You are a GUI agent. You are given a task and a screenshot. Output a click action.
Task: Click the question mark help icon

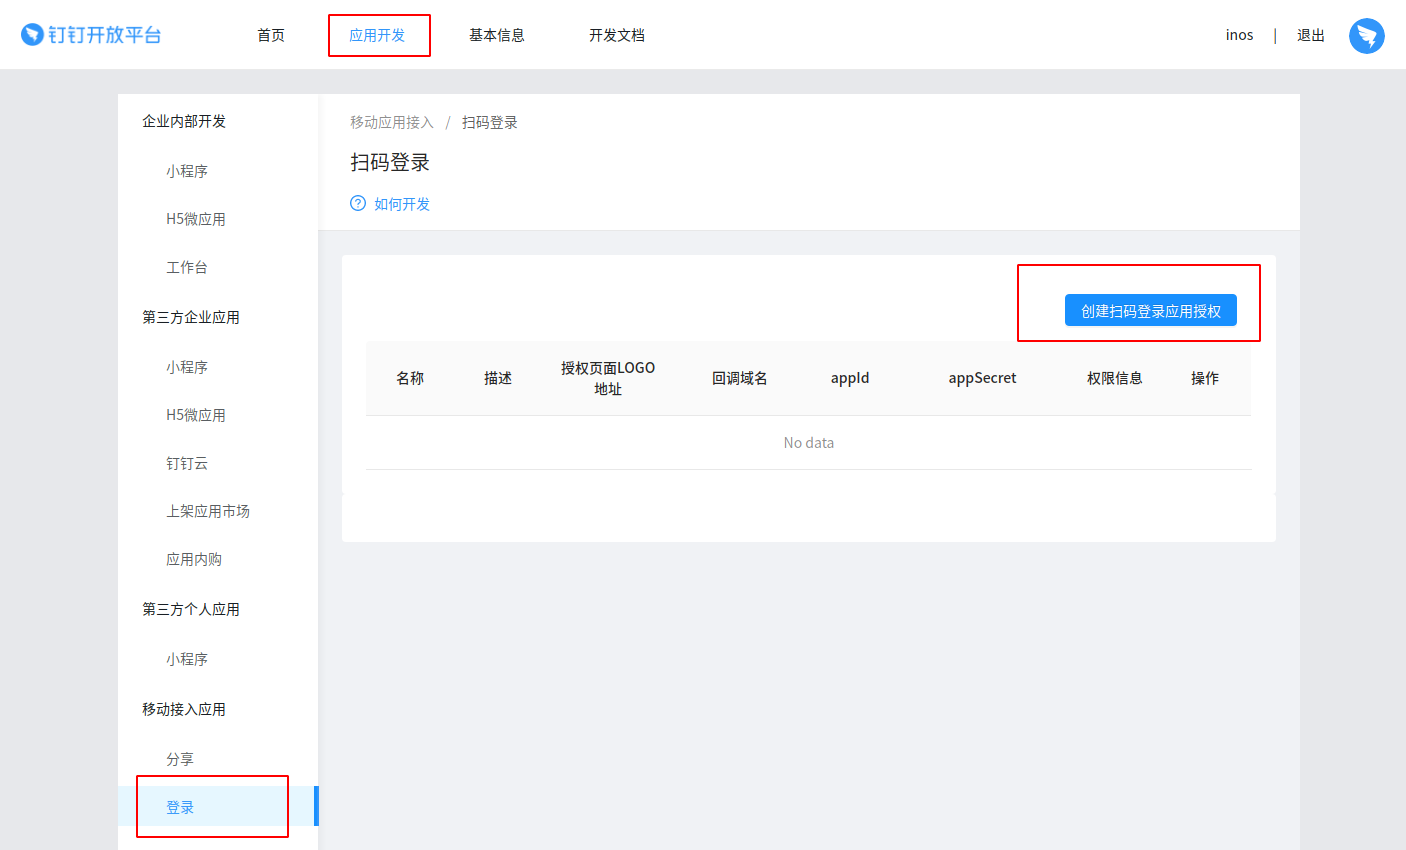[x=358, y=203]
